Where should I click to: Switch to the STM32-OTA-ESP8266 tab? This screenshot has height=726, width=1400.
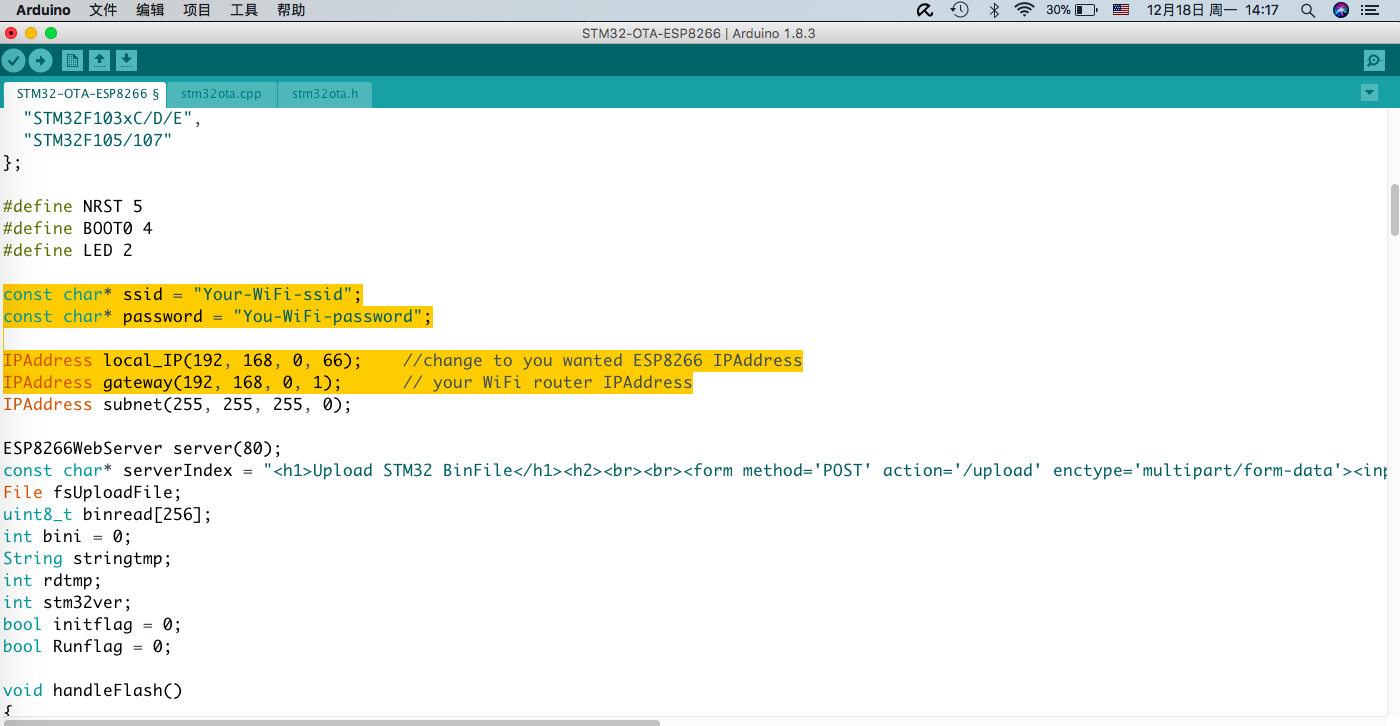point(85,94)
